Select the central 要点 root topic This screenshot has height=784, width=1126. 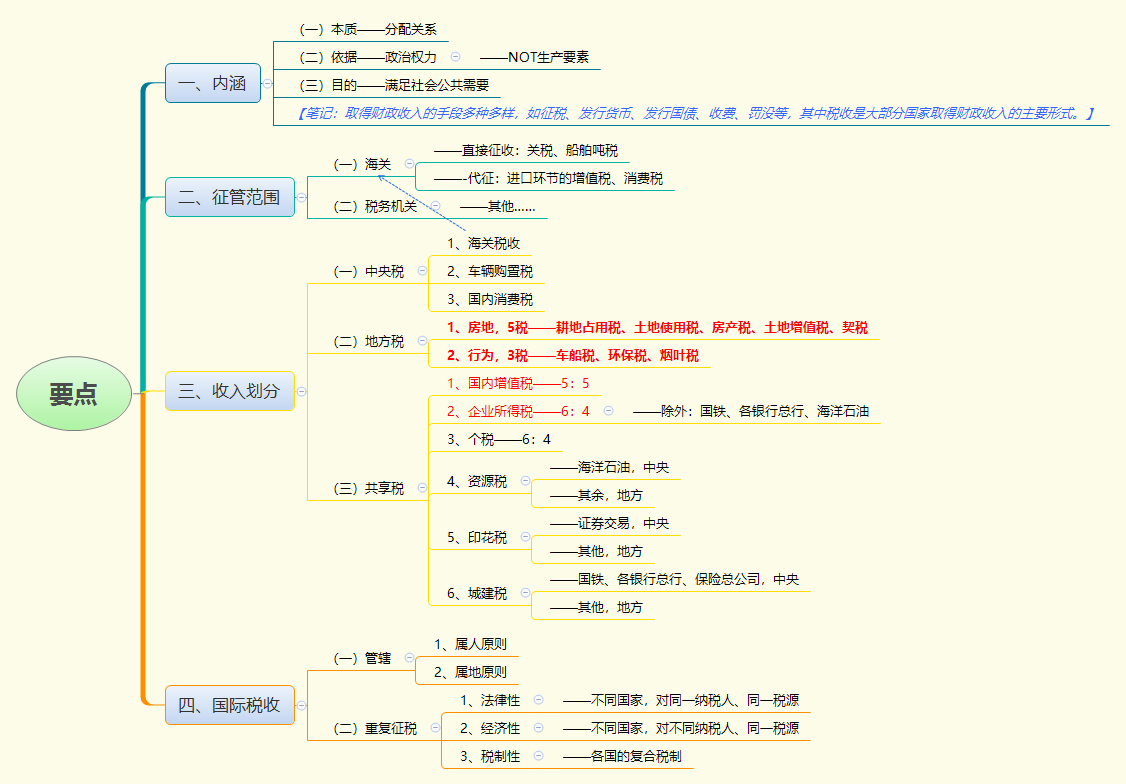pos(74,393)
